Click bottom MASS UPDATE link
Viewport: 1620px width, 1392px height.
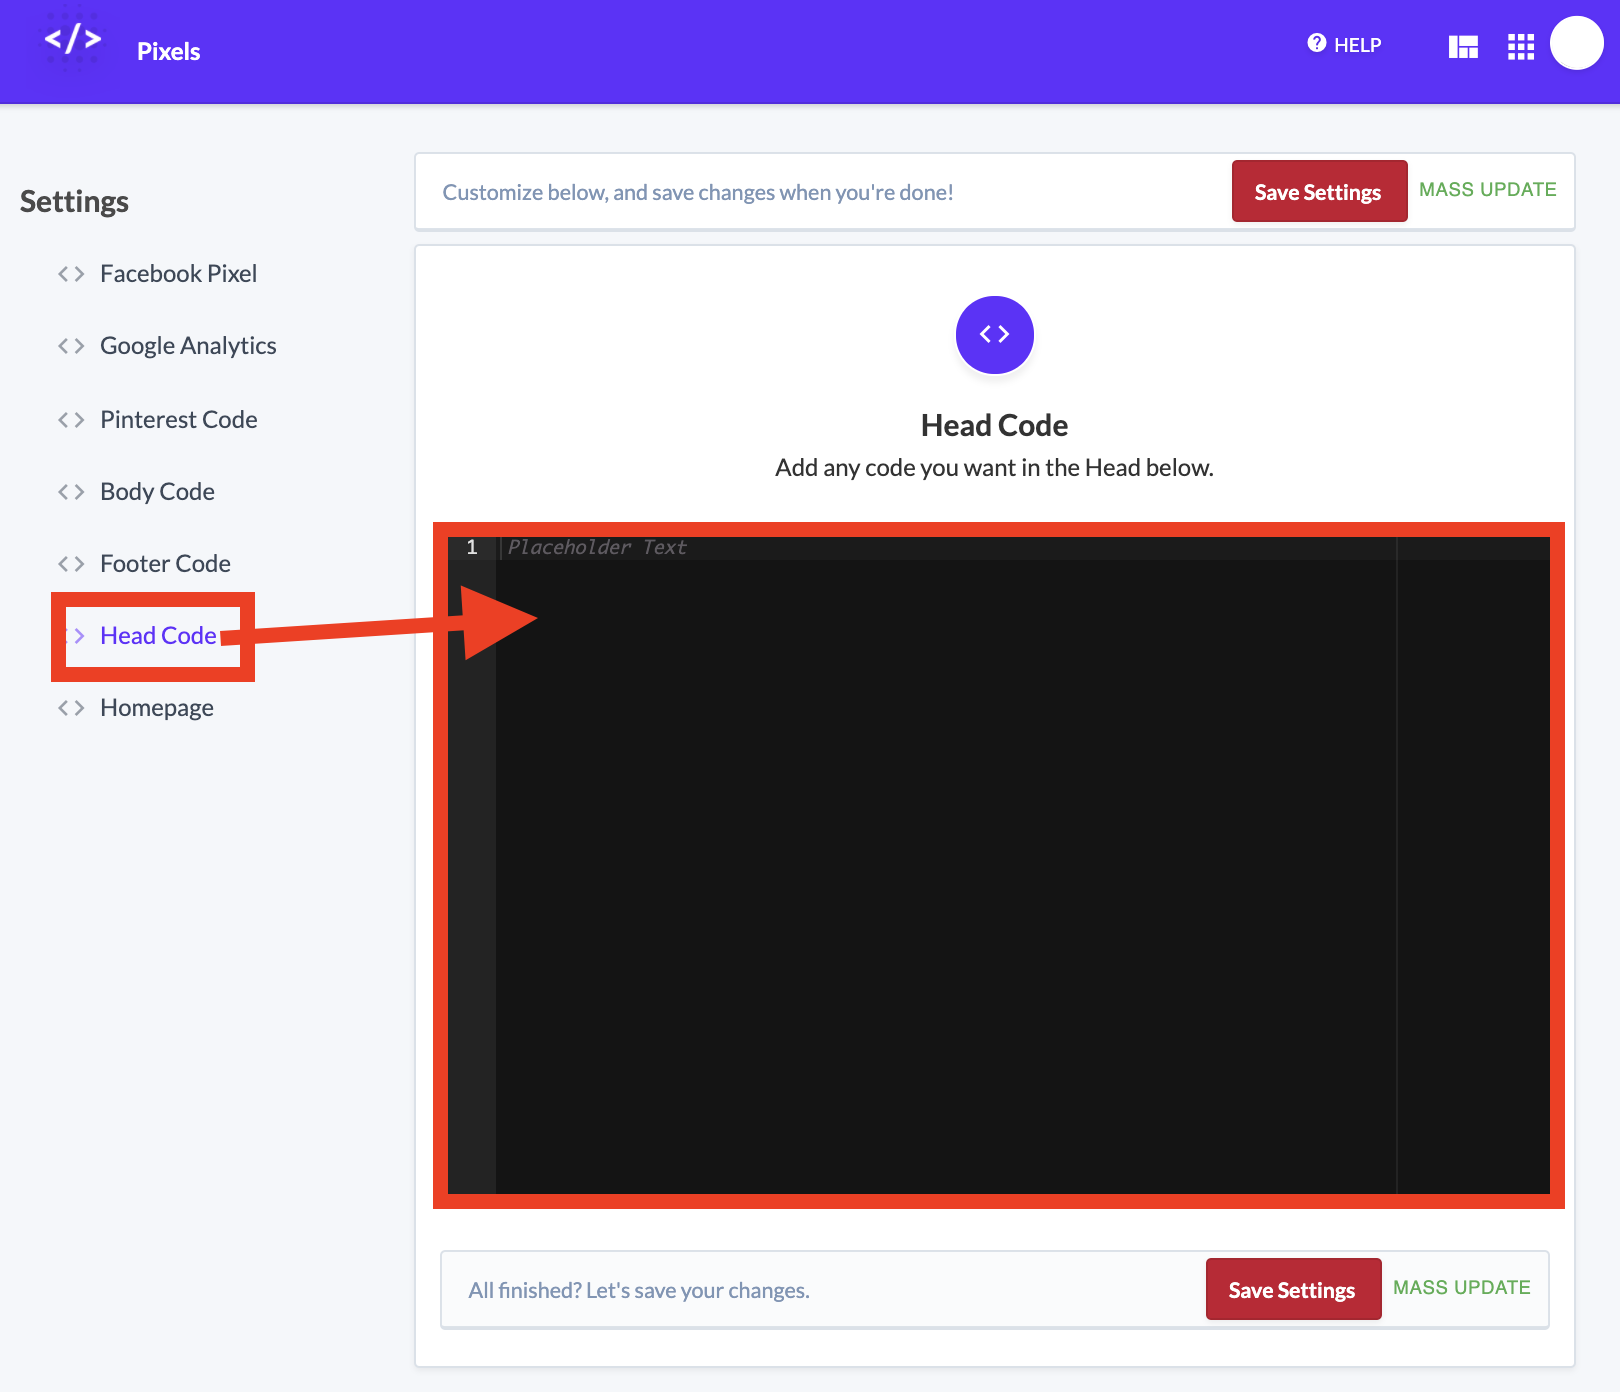click(x=1461, y=1288)
